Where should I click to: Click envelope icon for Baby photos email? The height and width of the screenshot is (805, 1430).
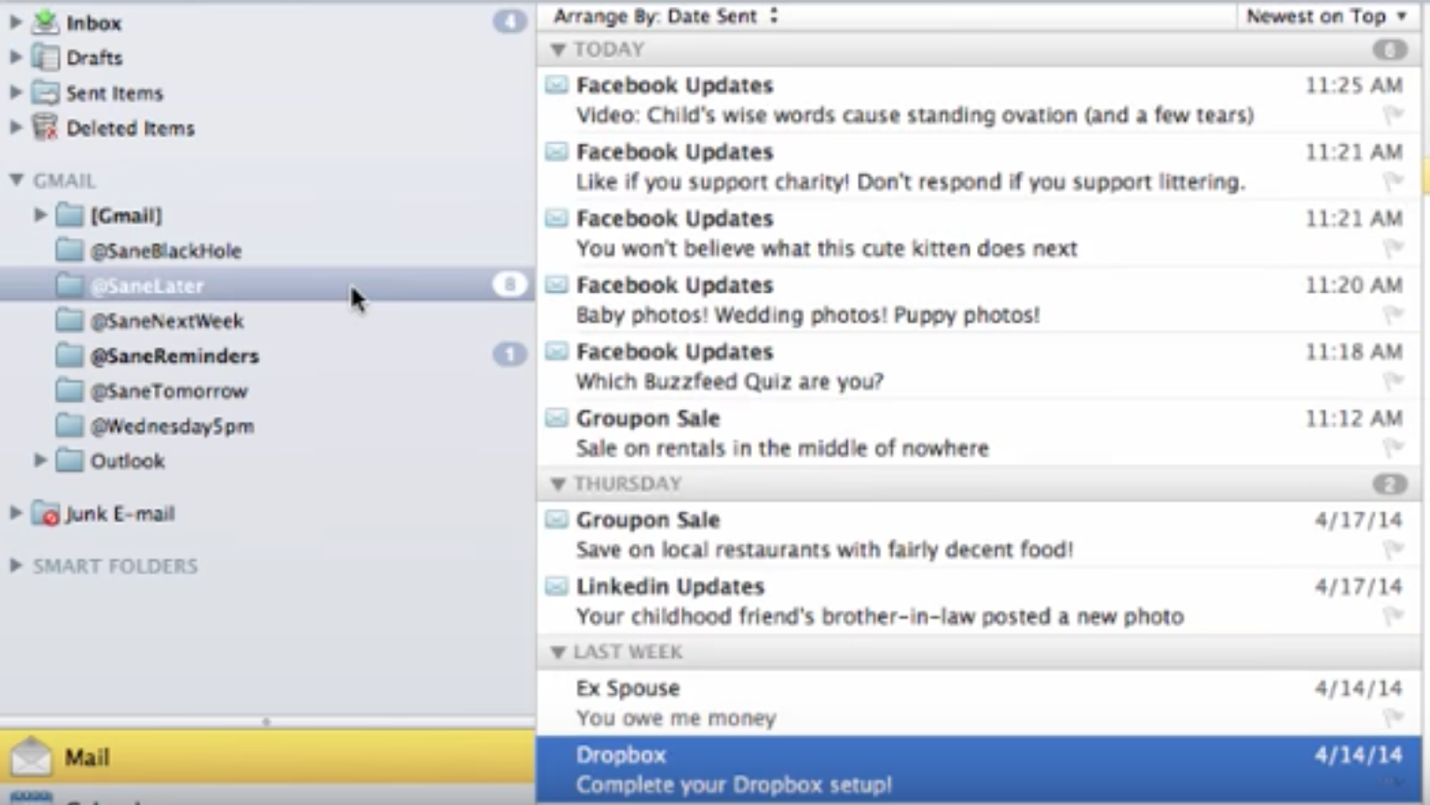pos(557,285)
